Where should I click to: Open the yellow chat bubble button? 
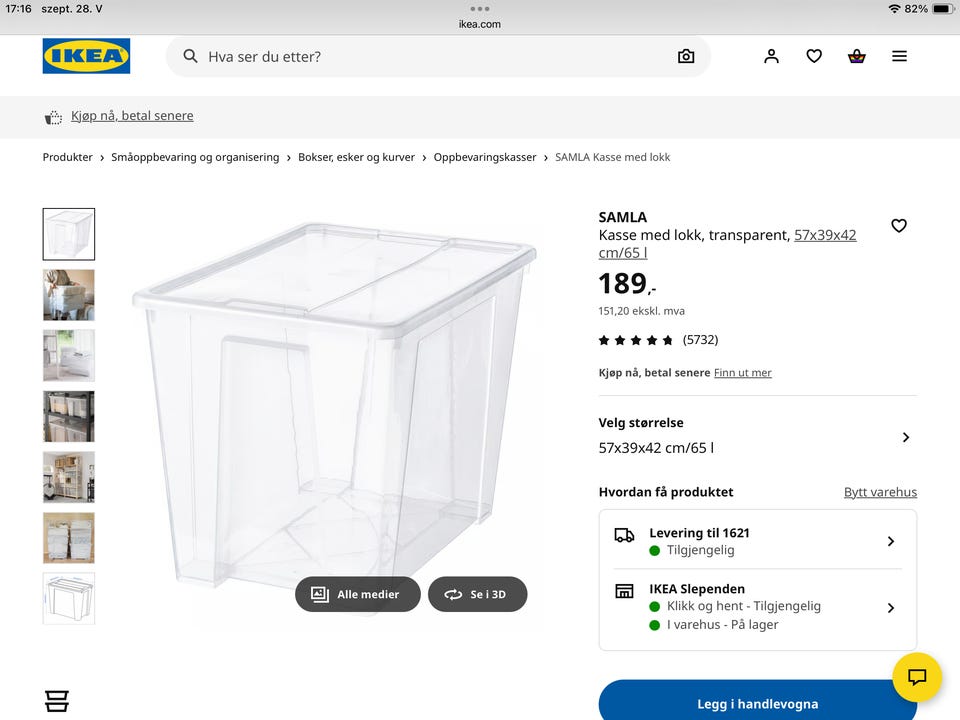[917, 677]
